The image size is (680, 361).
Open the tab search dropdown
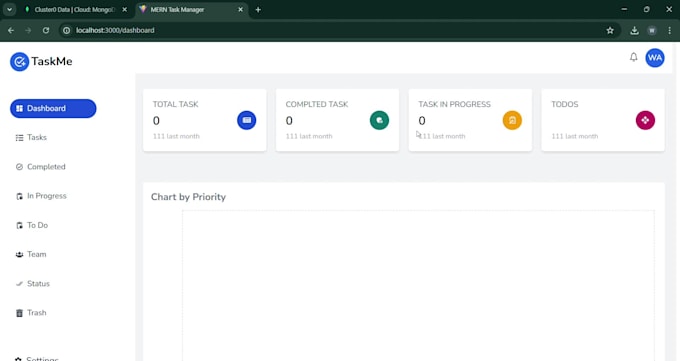point(9,10)
